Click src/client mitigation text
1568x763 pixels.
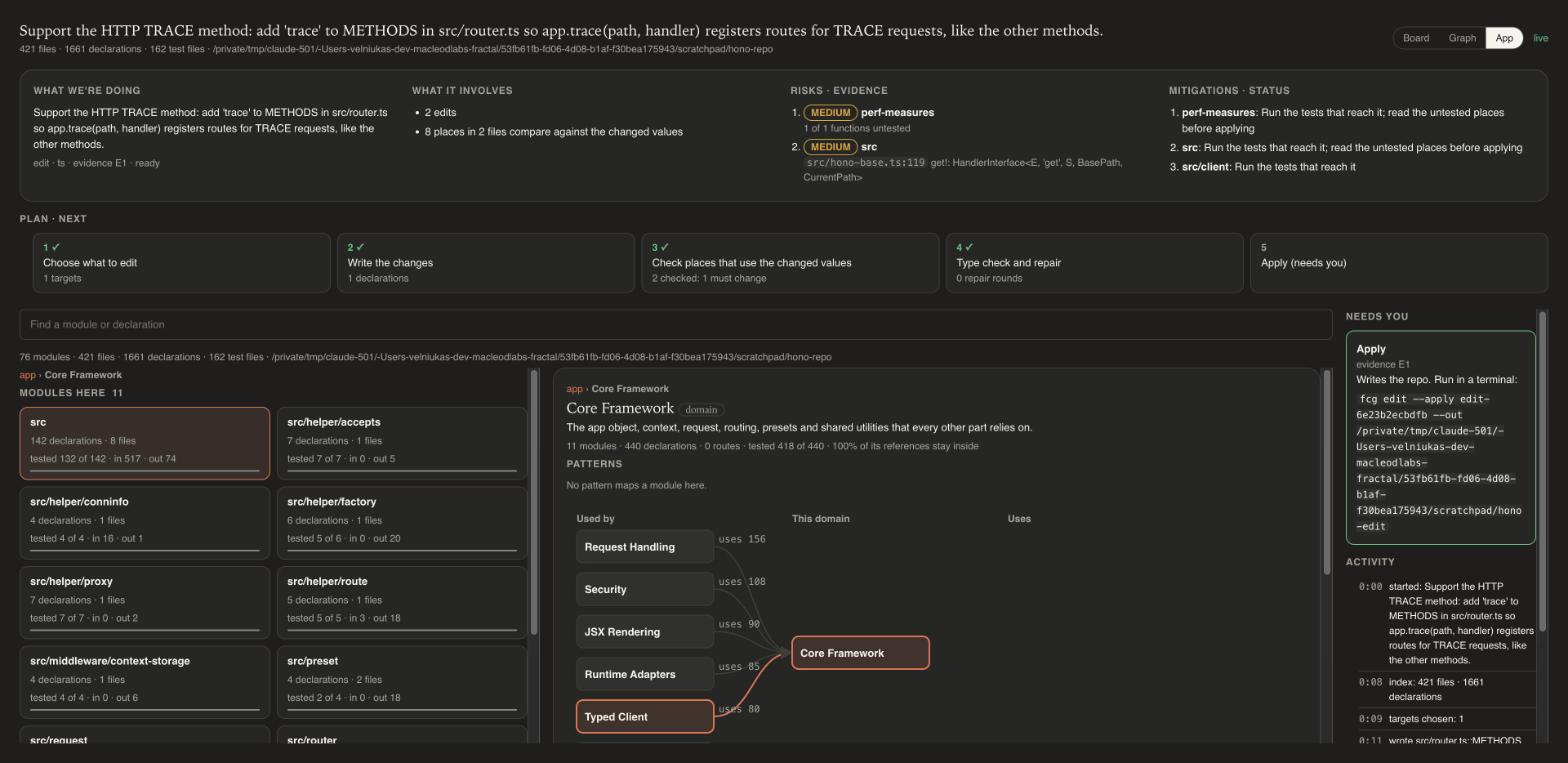pyautogui.click(x=1268, y=167)
